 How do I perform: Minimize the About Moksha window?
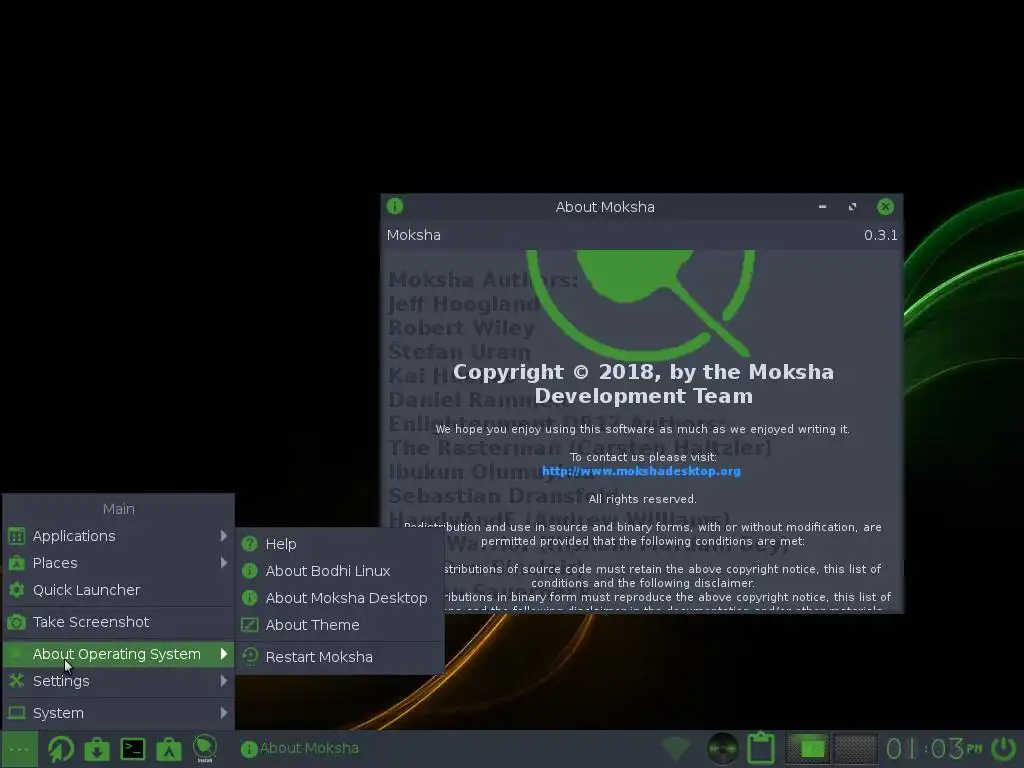pyautogui.click(x=822, y=206)
